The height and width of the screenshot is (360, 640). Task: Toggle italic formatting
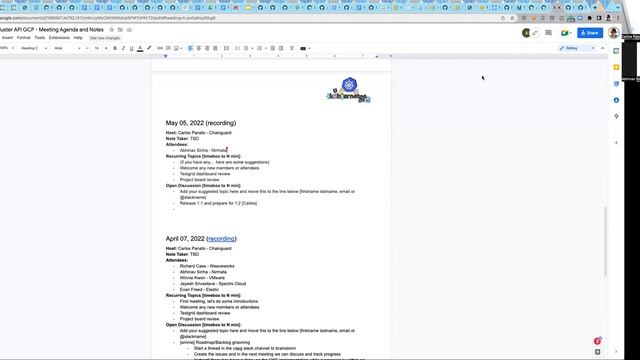pos(123,48)
